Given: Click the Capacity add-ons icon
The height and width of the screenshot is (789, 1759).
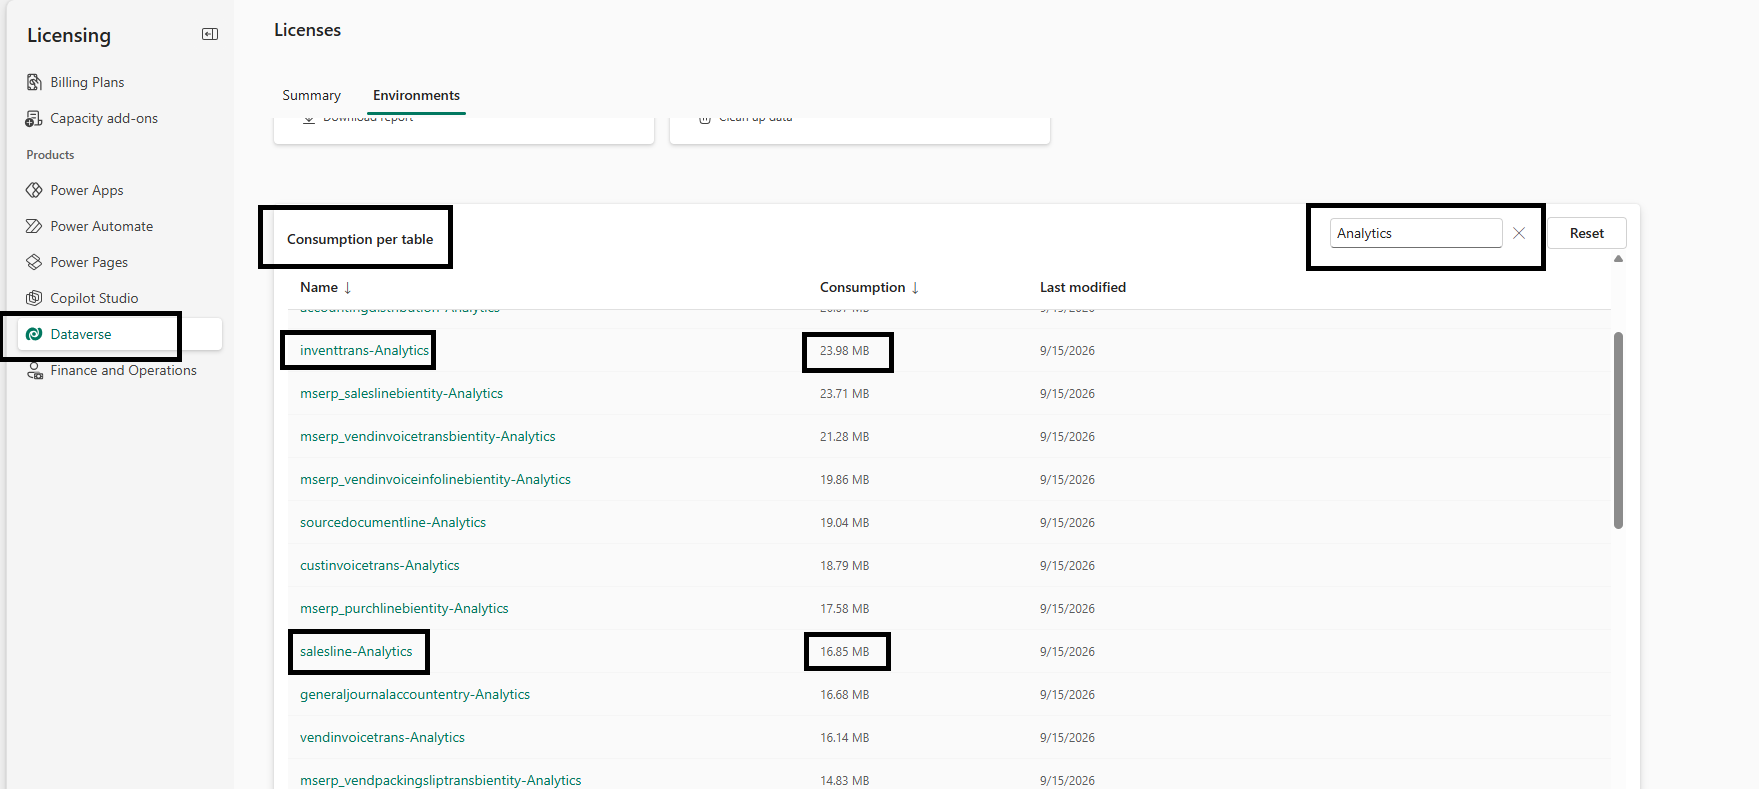Looking at the screenshot, I should coord(34,118).
